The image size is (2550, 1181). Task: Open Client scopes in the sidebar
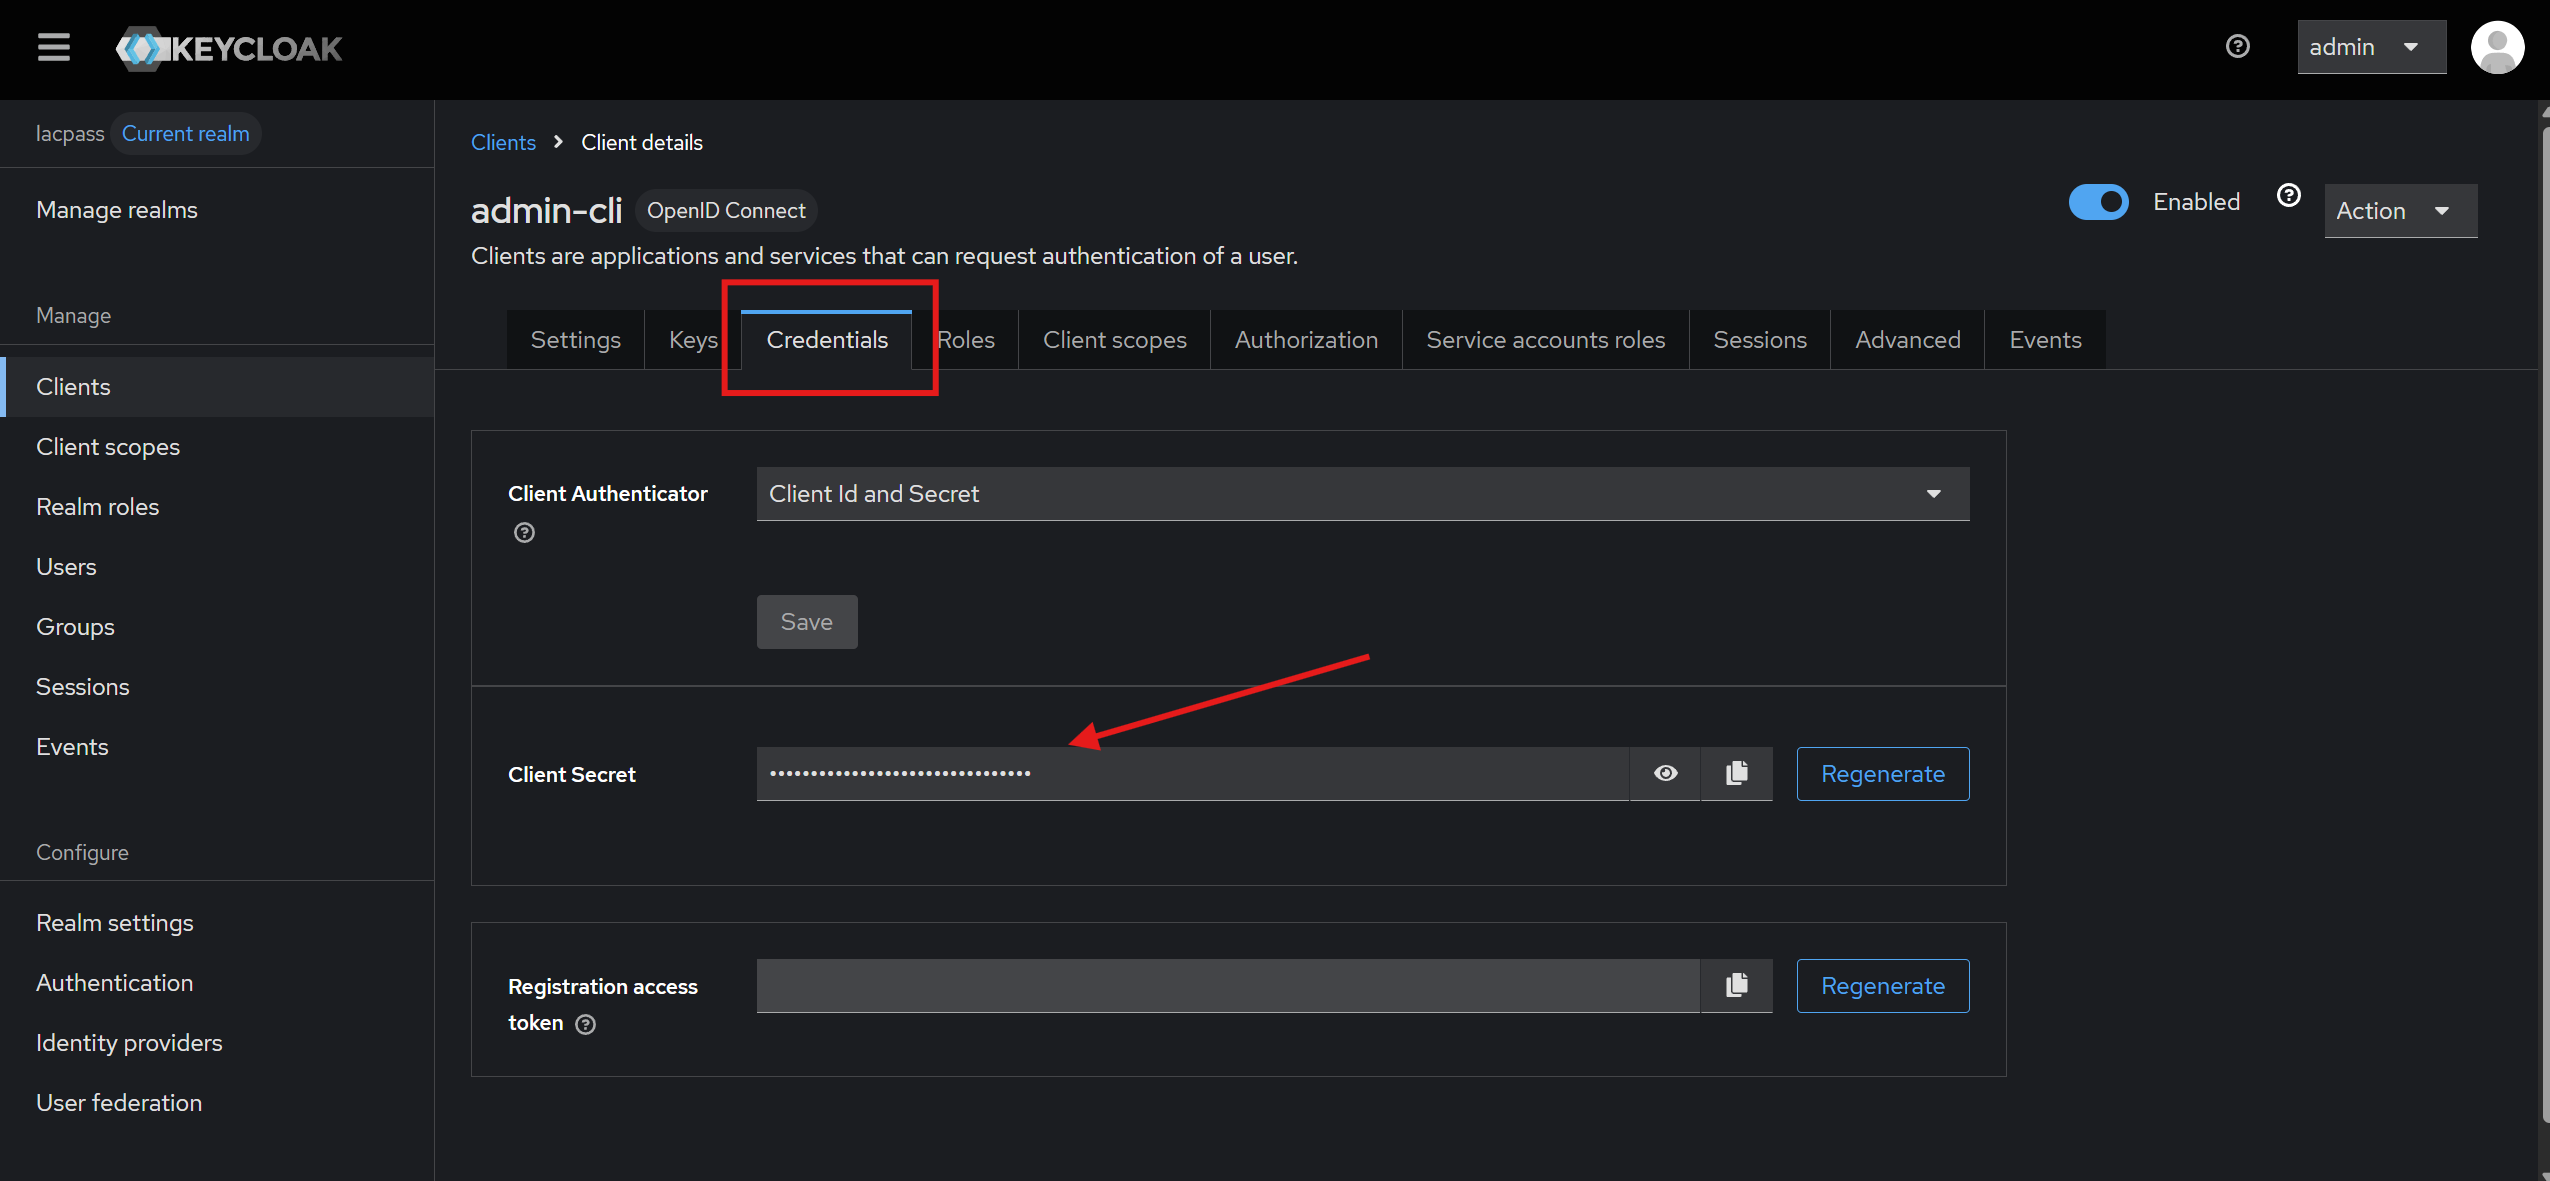tap(217, 447)
